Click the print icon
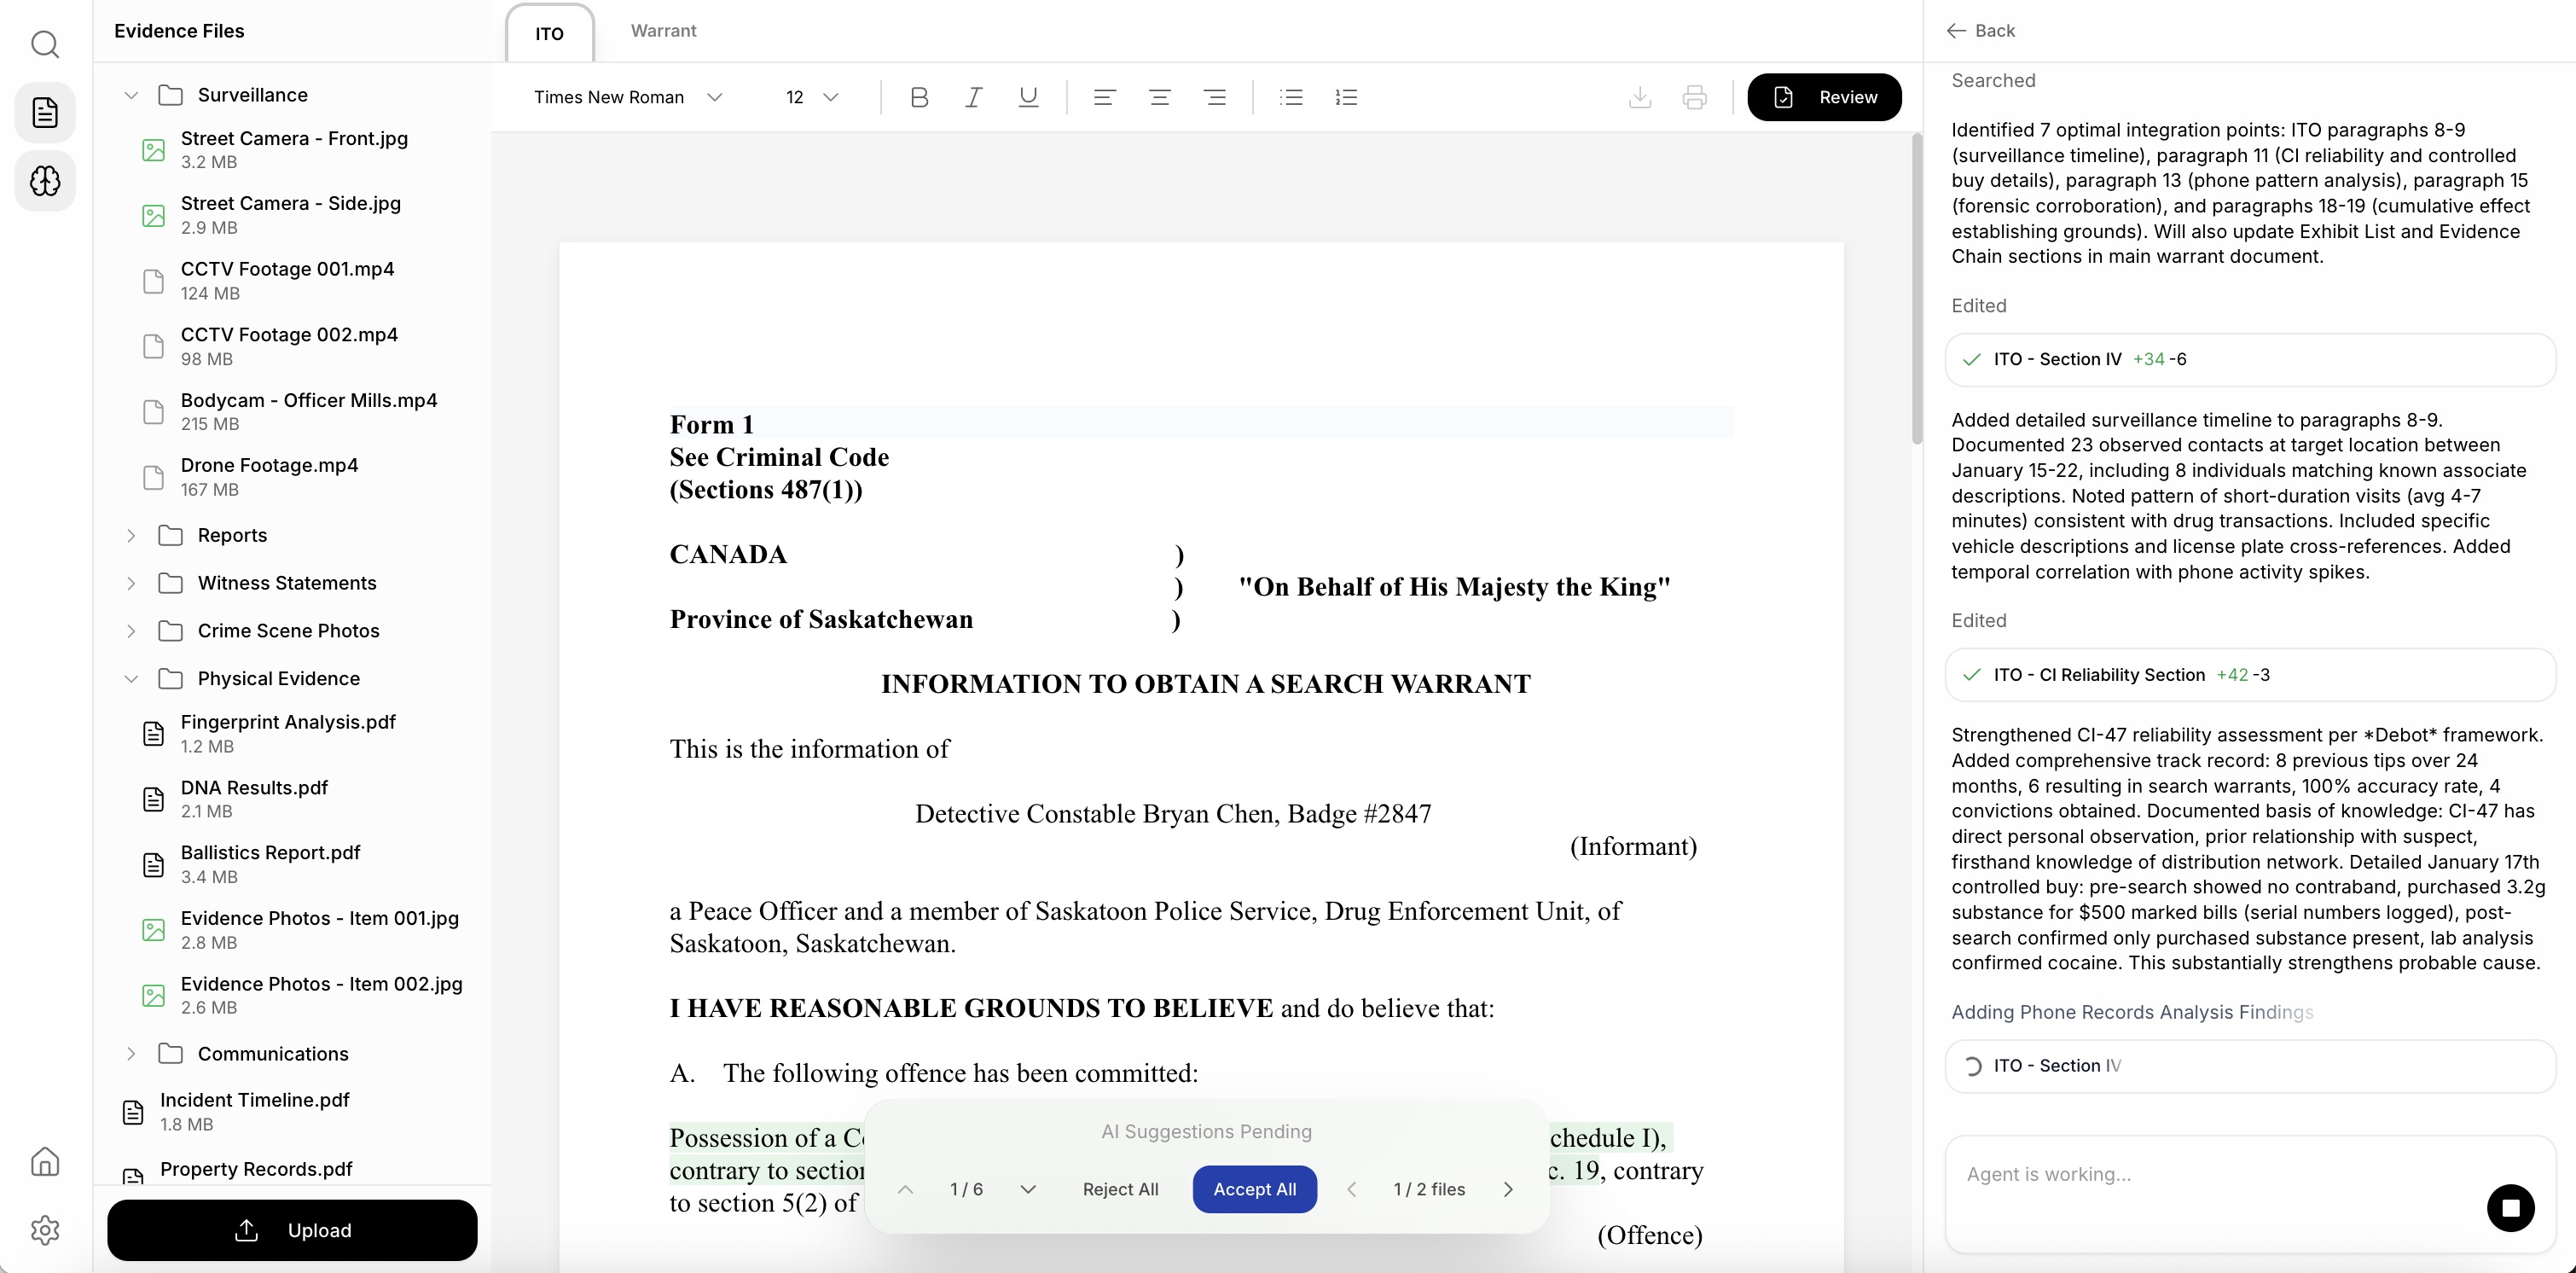Image resolution: width=2576 pixels, height=1273 pixels. [x=1694, y=97]
